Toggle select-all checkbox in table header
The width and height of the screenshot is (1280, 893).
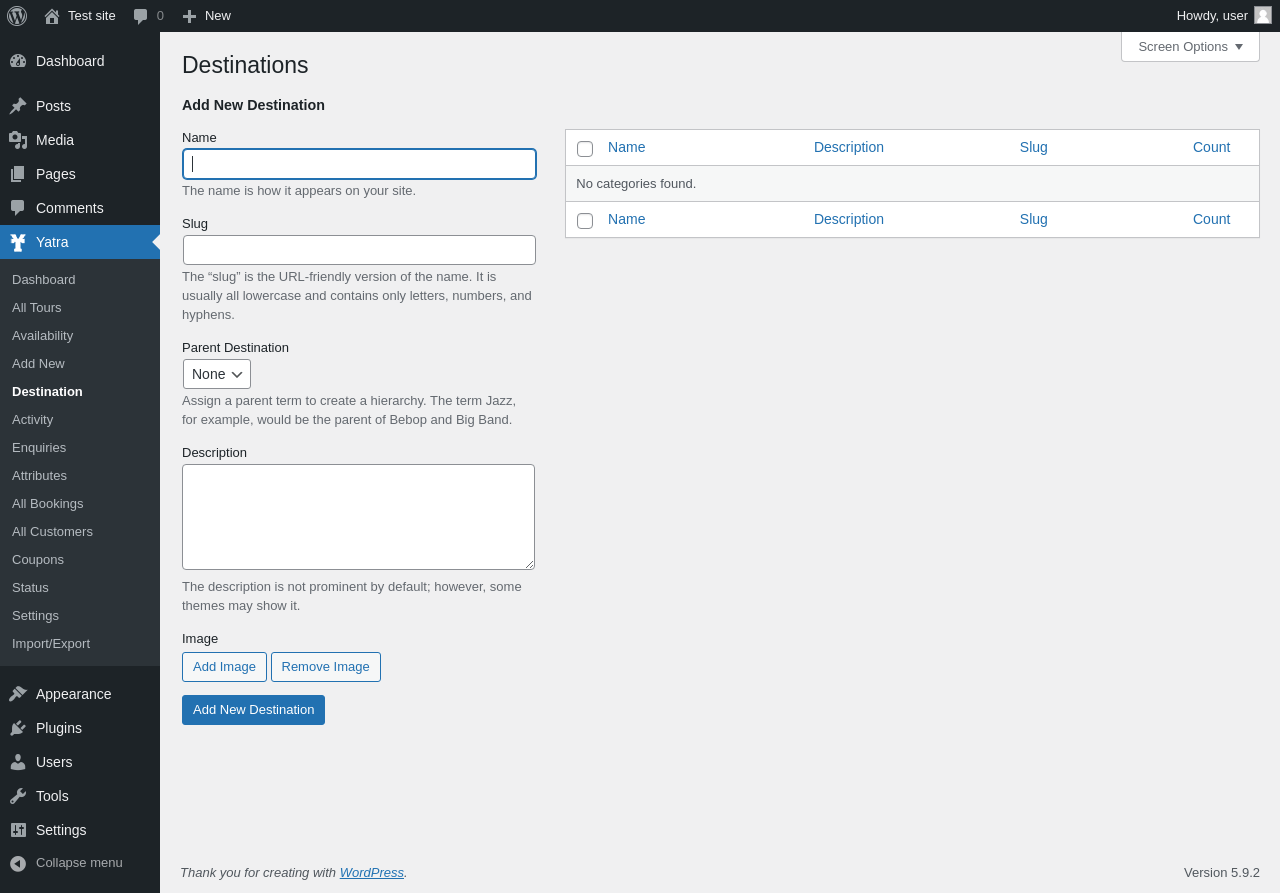coord(585,149)
